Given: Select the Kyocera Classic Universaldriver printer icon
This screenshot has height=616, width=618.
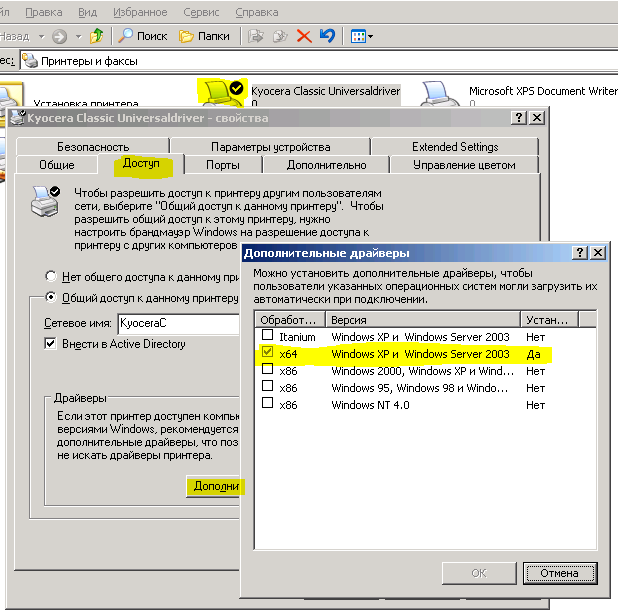Looking at the screenshot, I should [x=223, y=93].
